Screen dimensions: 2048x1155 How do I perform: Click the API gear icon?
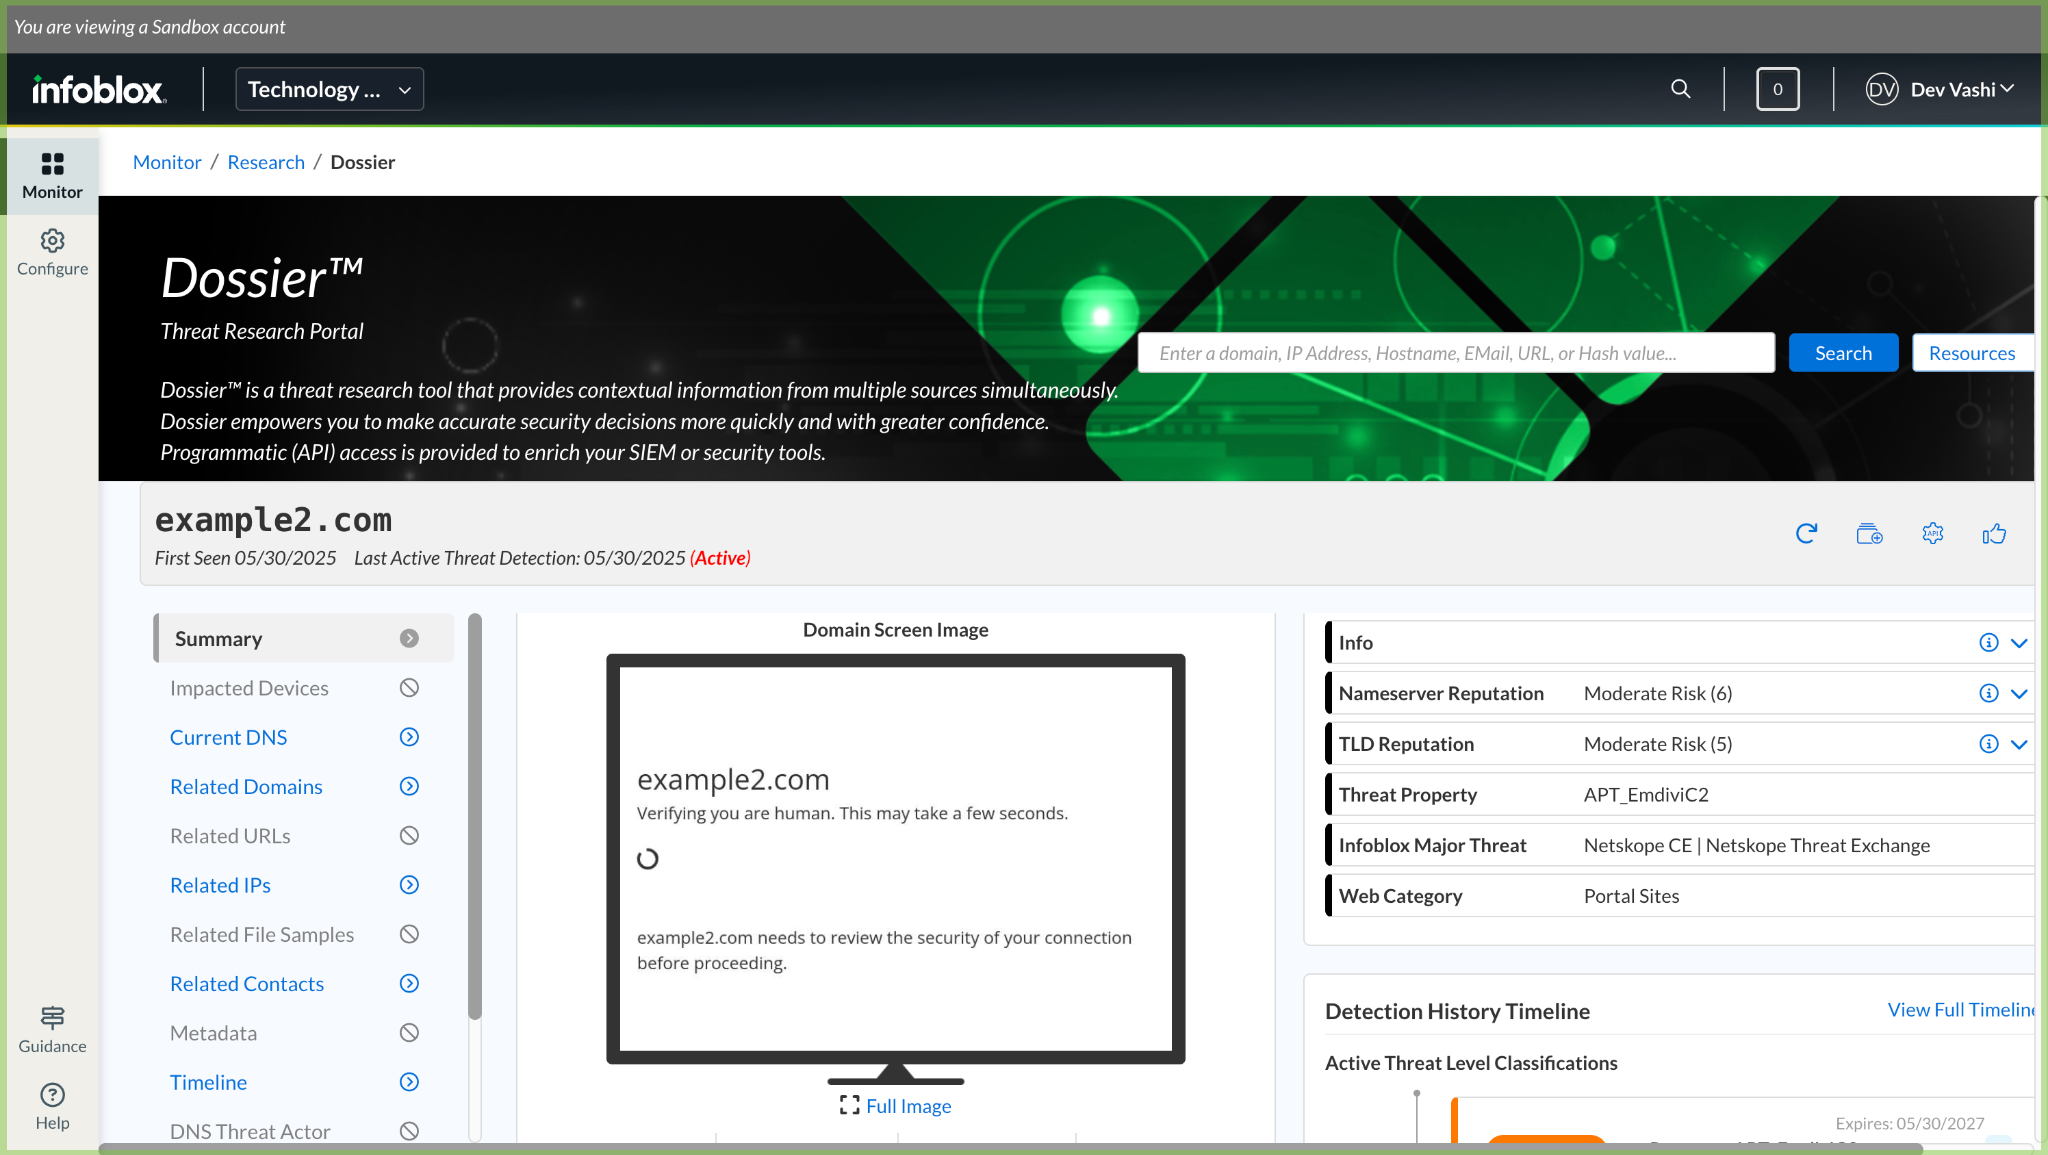[1933, 534]
